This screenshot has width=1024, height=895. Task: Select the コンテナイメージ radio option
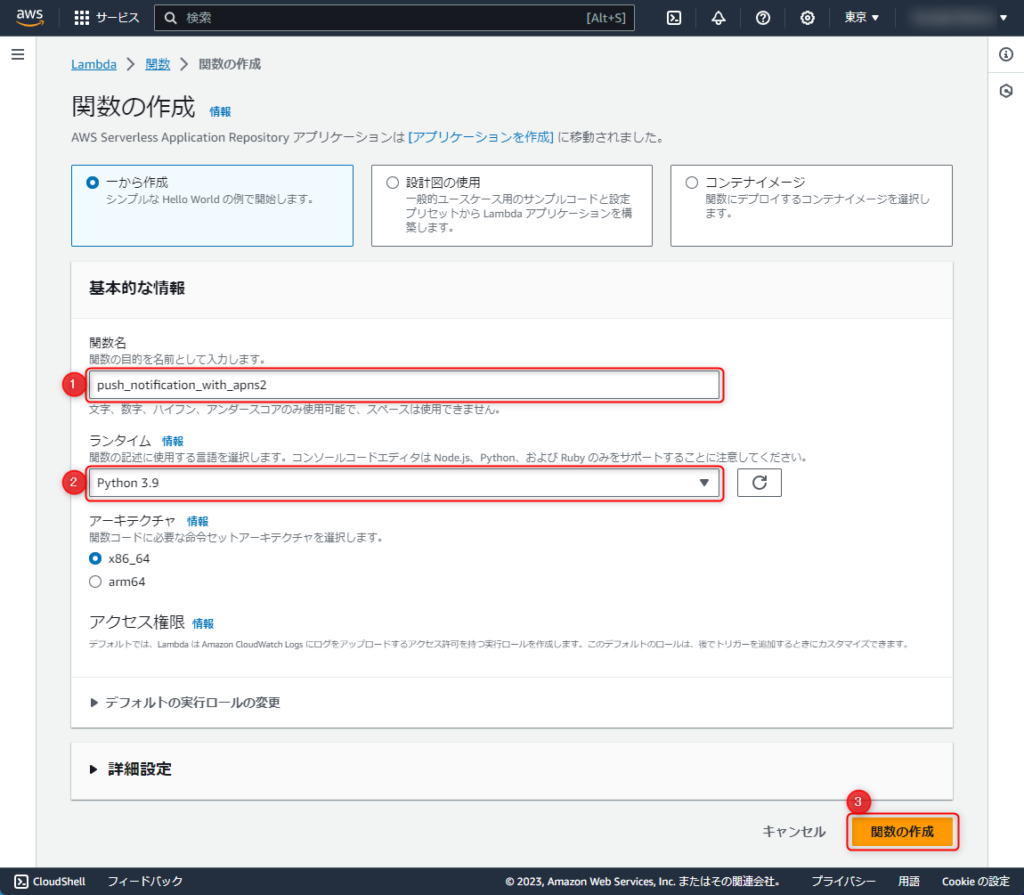692,182
